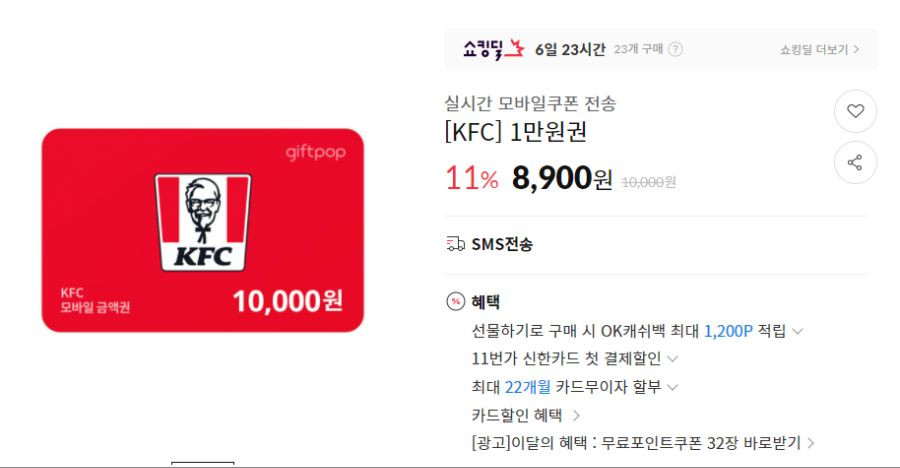
Task: Expand 22개월 카드무이자 할부 details
Action: [x=575, y=387]
